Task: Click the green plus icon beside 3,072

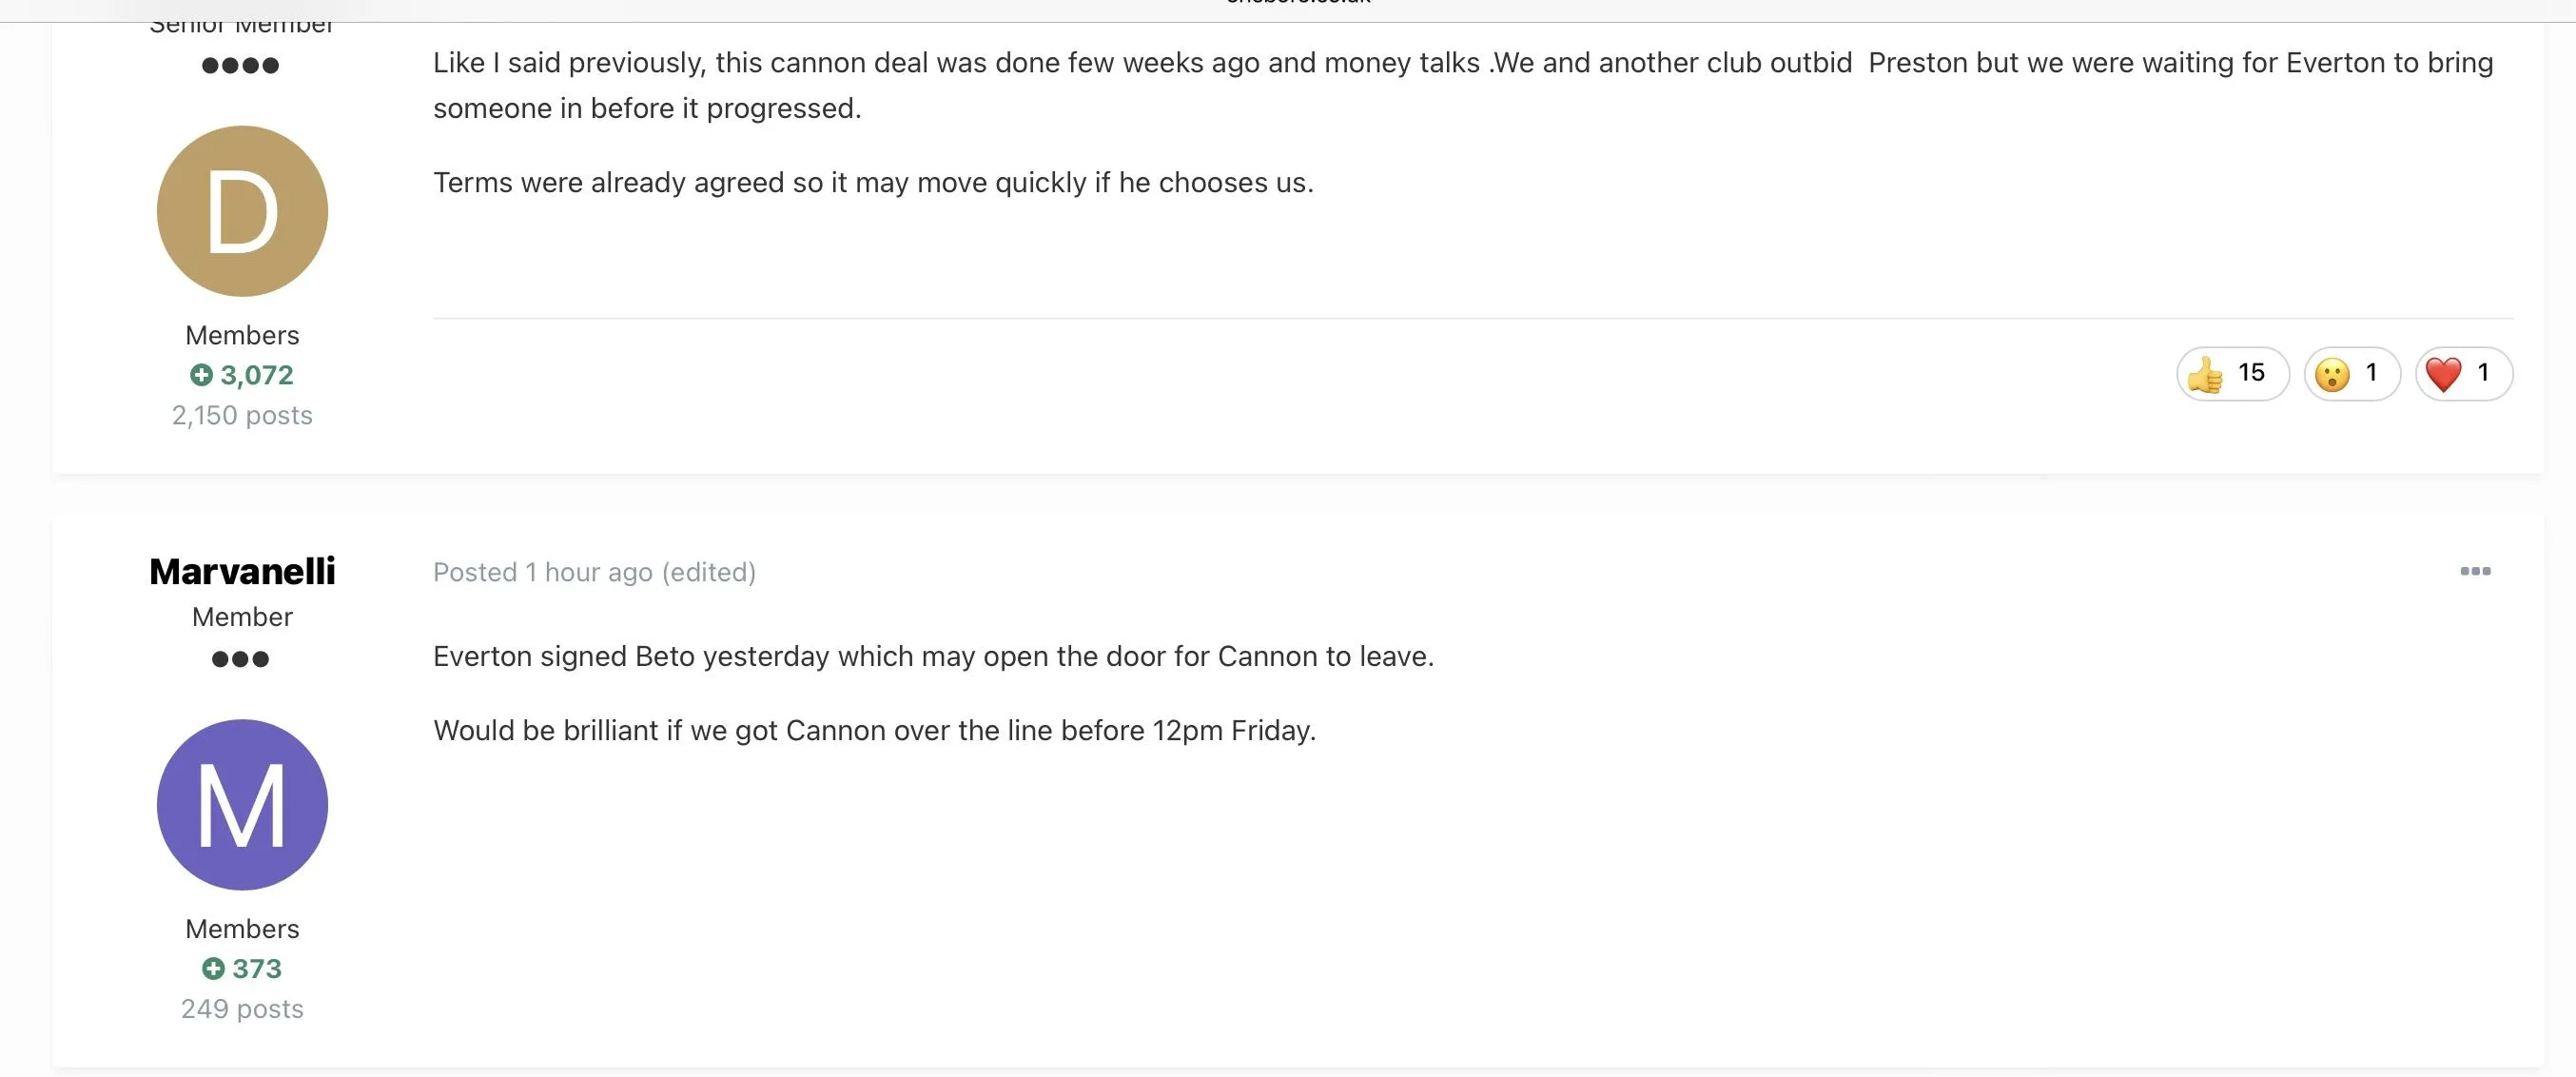Action: (x=201, y=375)
